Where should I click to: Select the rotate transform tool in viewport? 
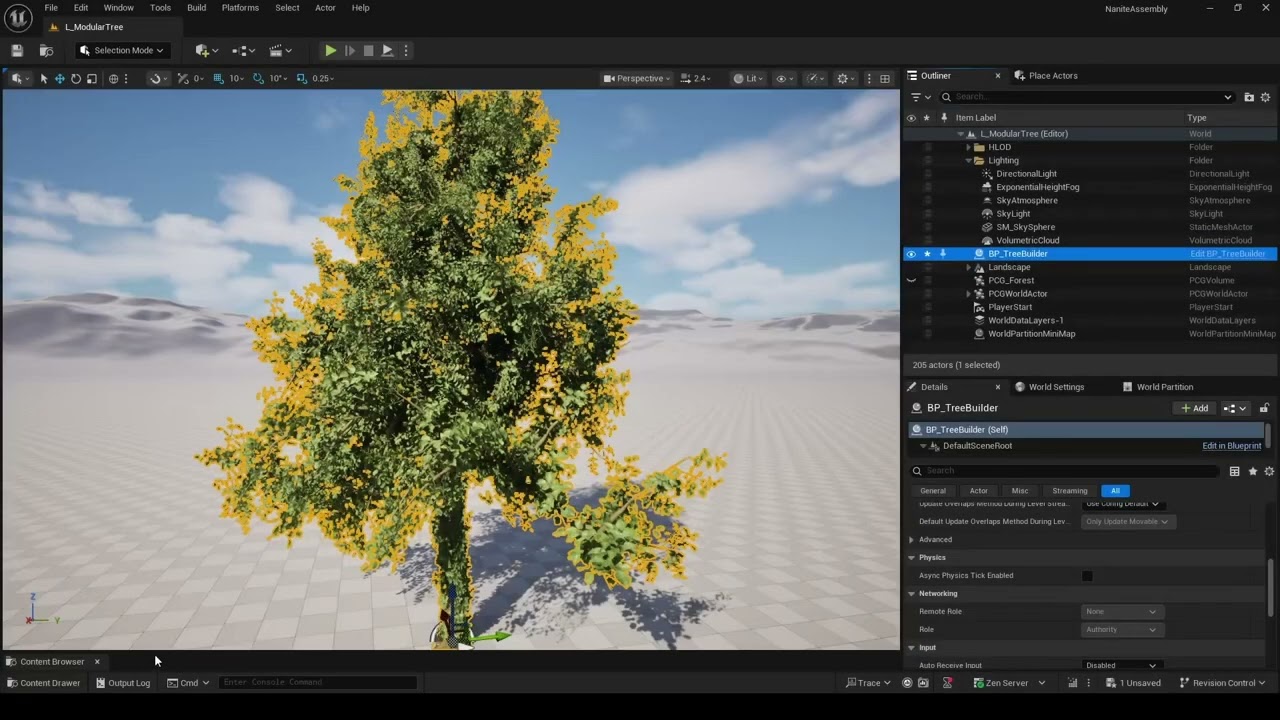pyautogui.click(x=76, y=78)
